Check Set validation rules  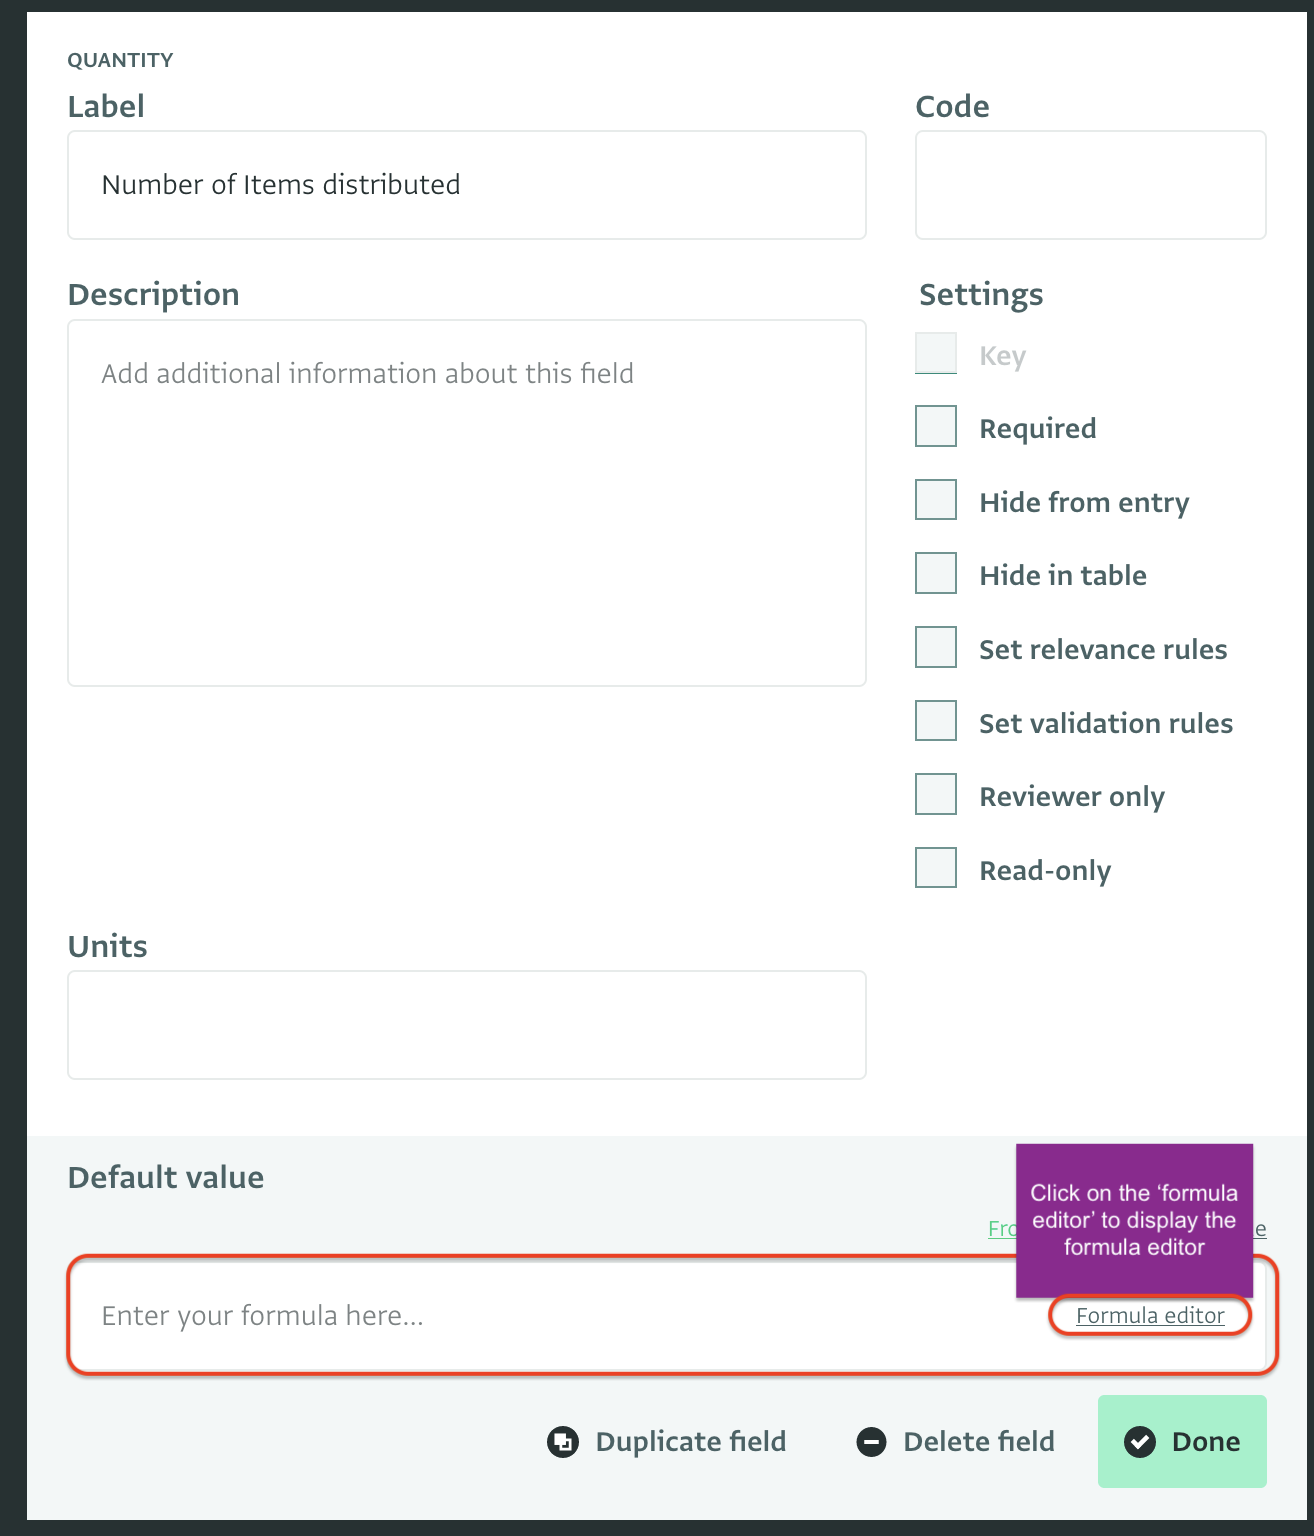pos(934,720)
